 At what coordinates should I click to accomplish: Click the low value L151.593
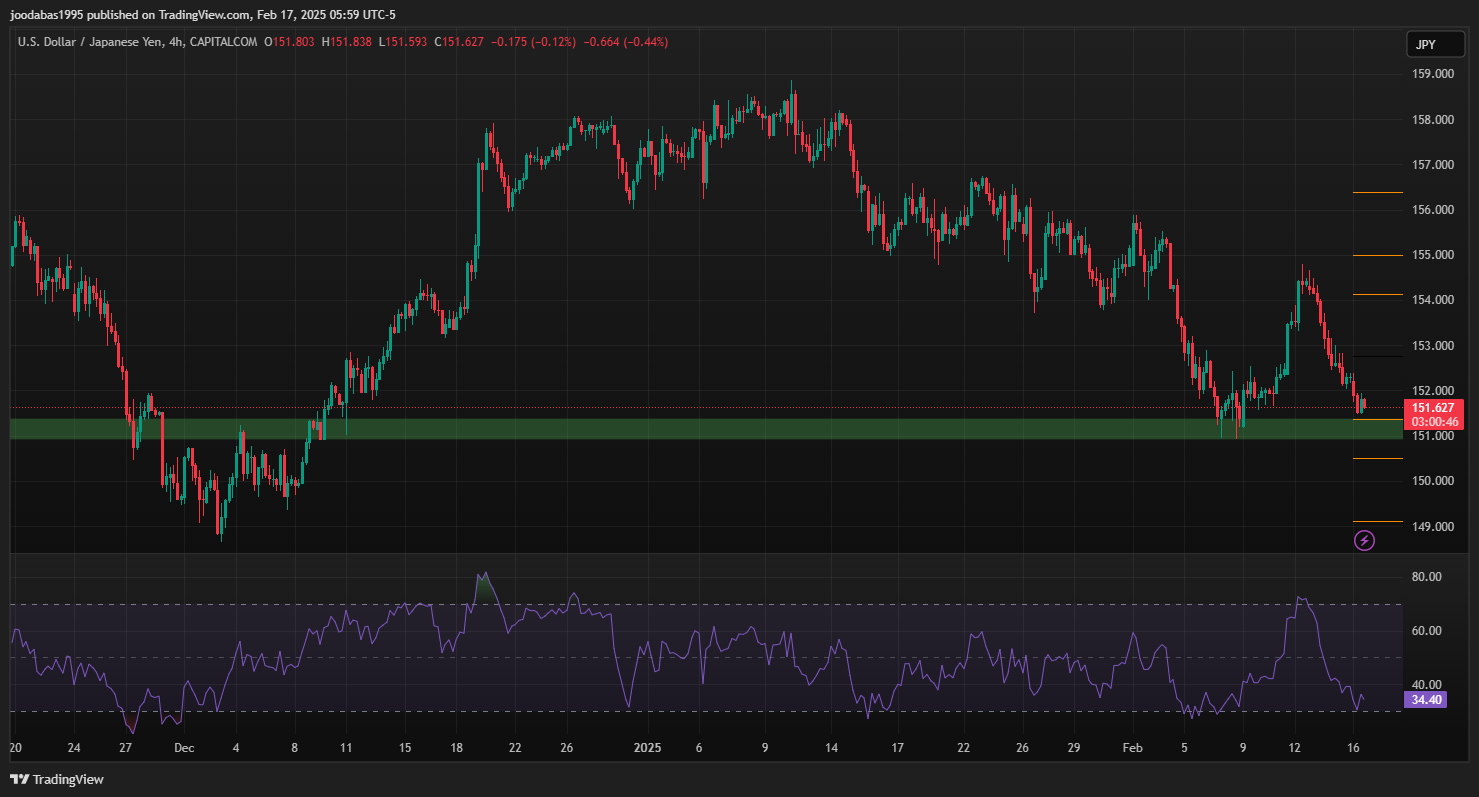402,42
